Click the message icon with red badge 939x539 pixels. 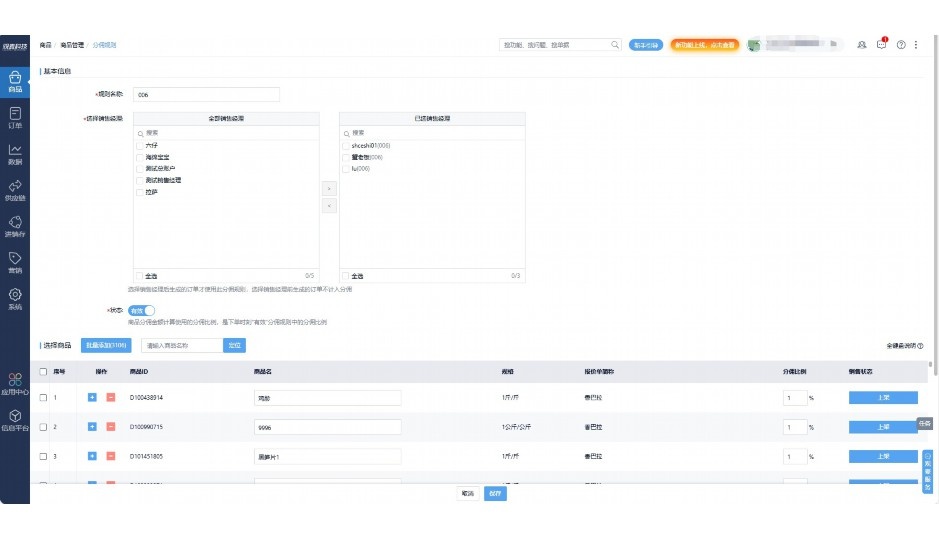[x=881, y=45]
